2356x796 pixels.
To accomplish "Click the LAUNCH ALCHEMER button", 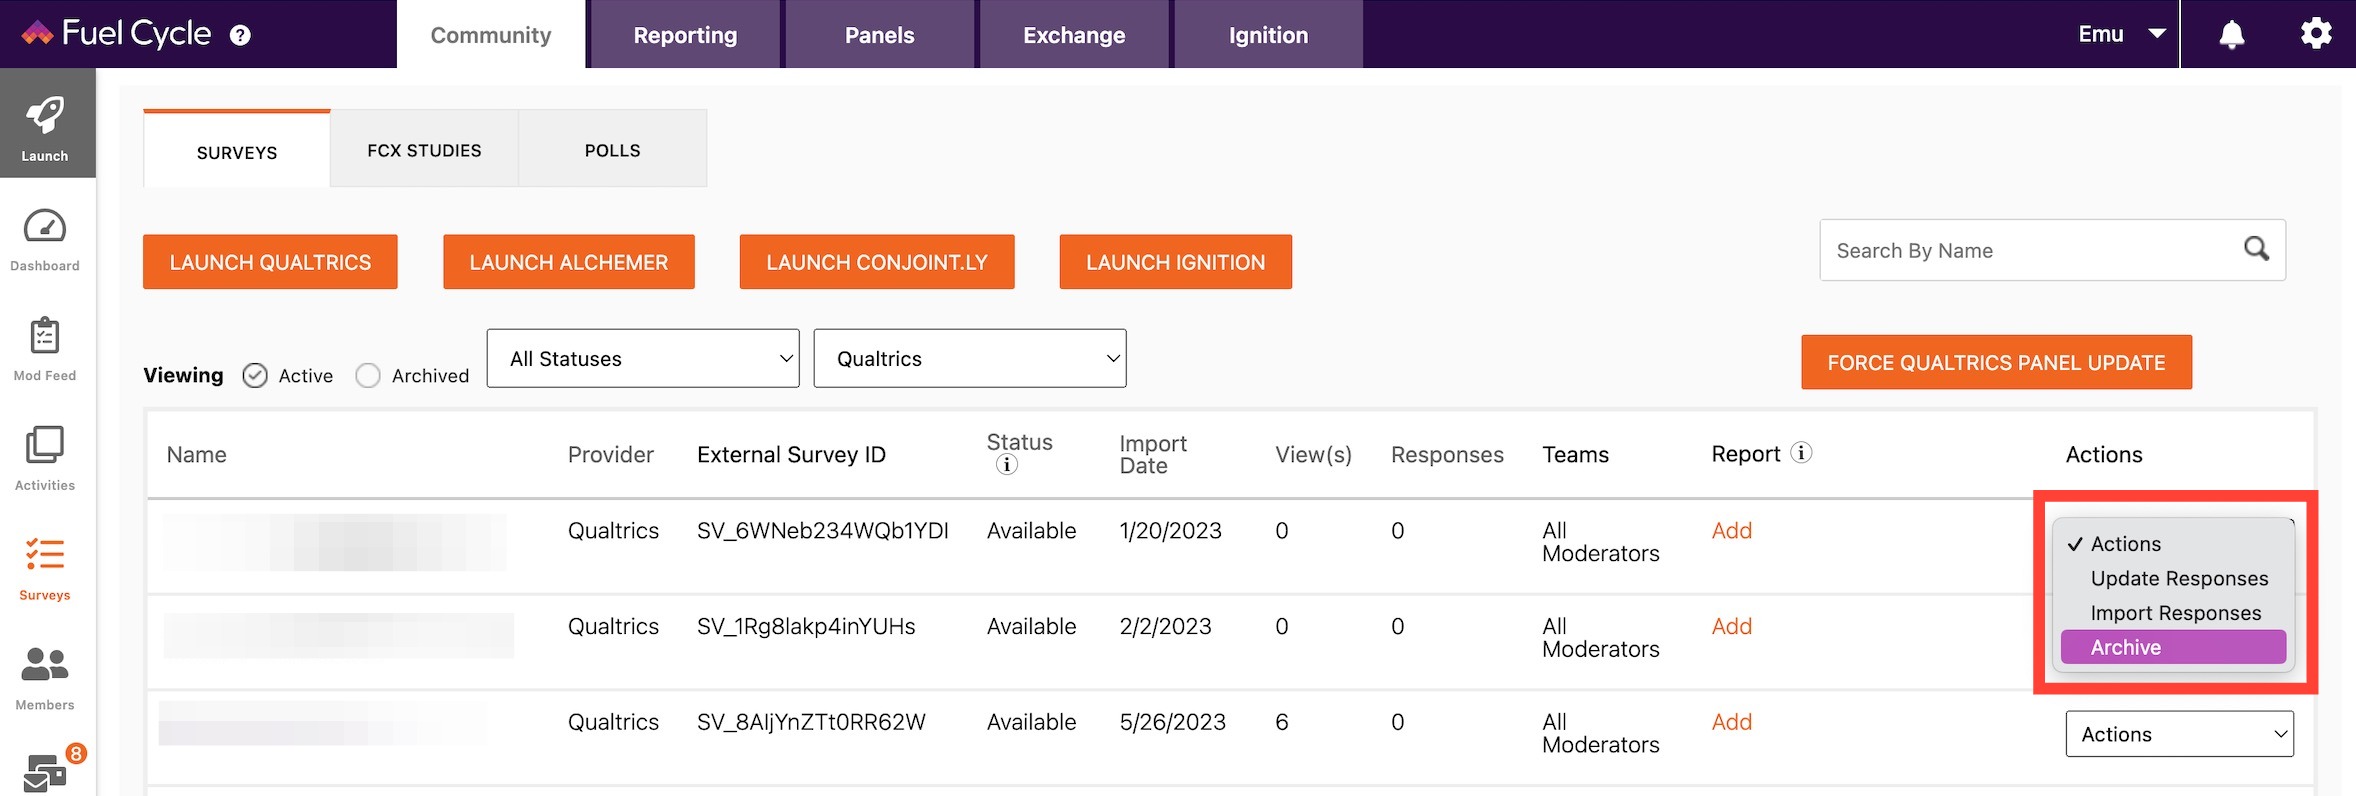I will tap(569, 262).
